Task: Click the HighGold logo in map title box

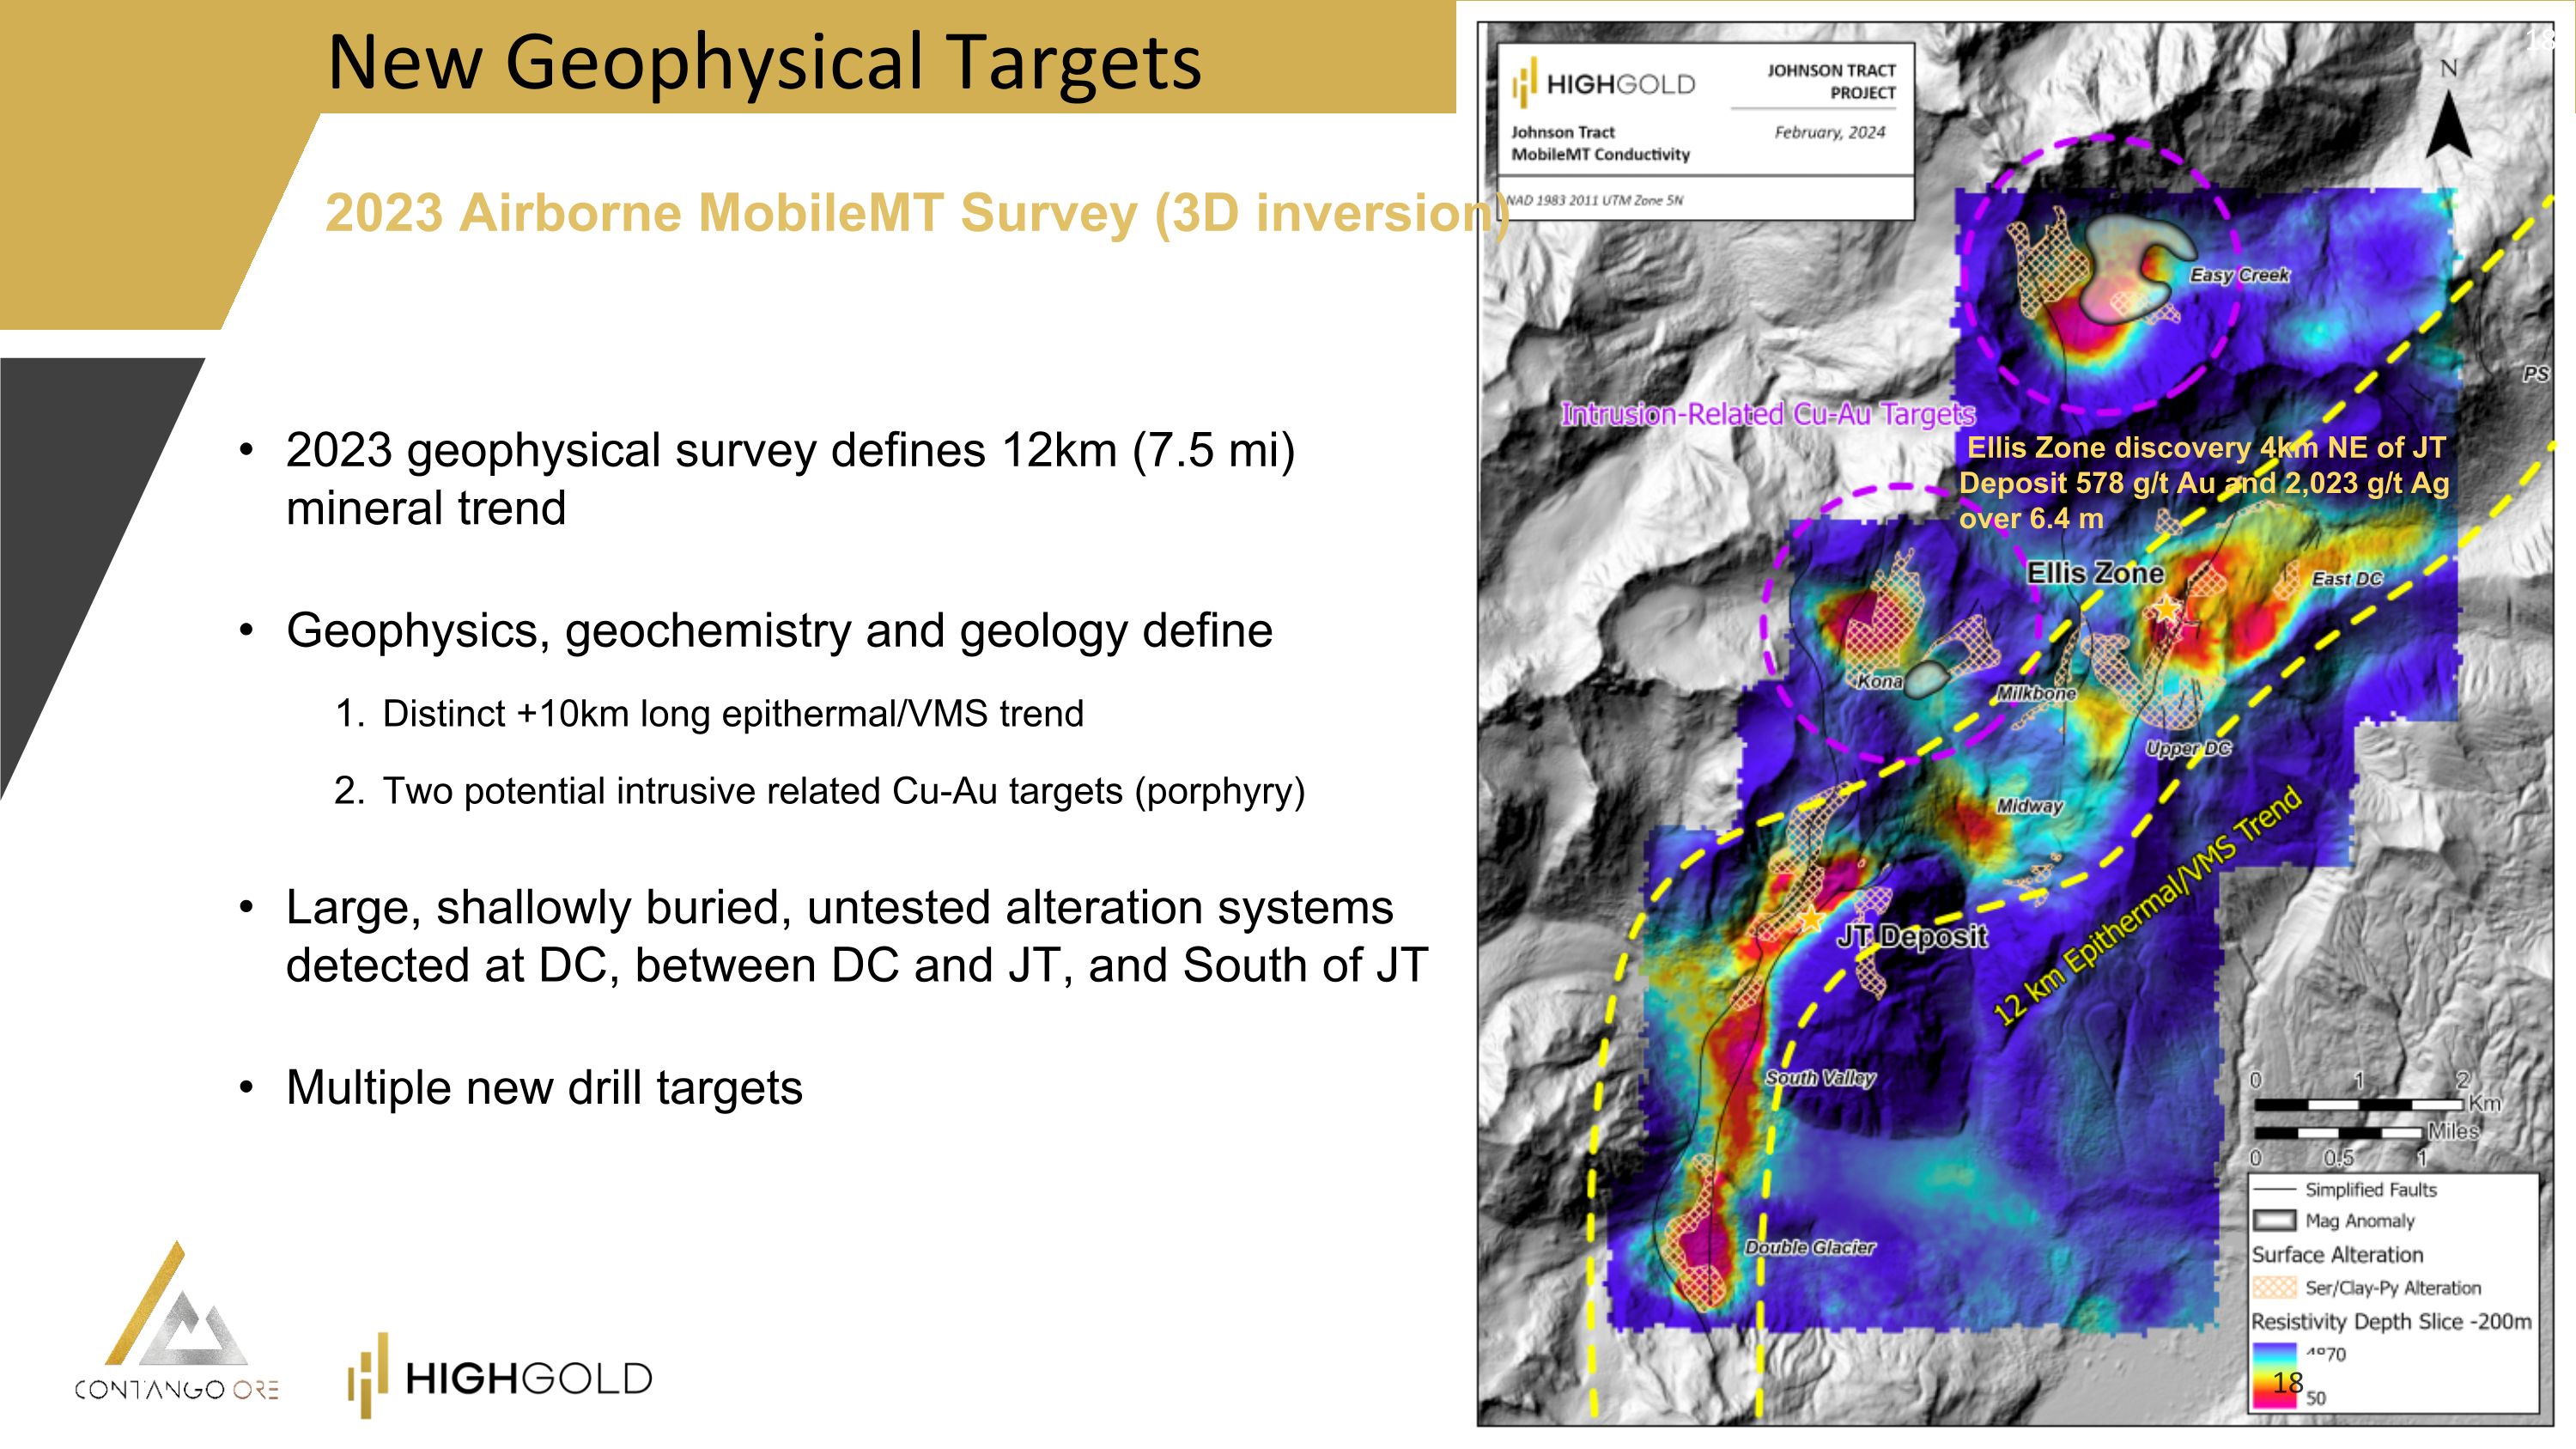Action: tap(1603, 84)
